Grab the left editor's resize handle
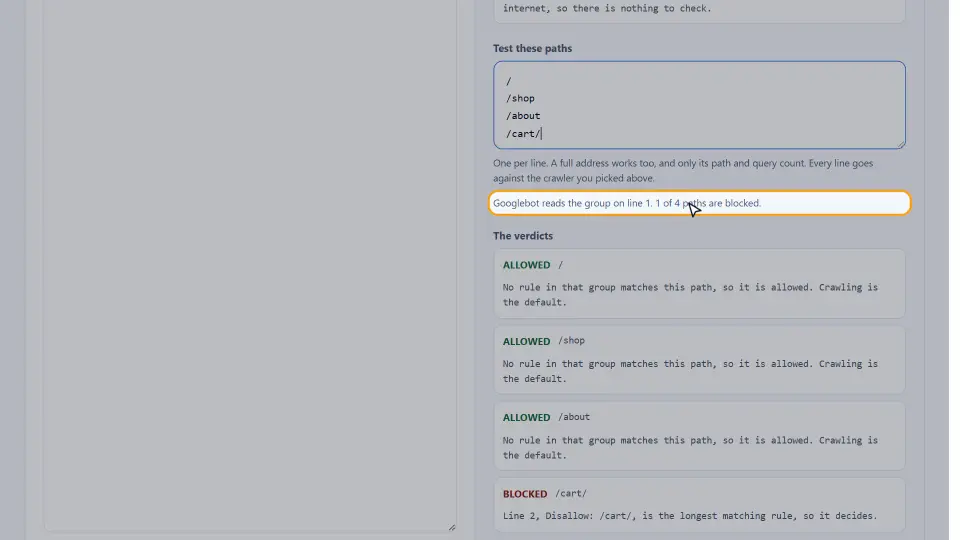Viewport: 960px width, 540px height. [x=452, y=527]
